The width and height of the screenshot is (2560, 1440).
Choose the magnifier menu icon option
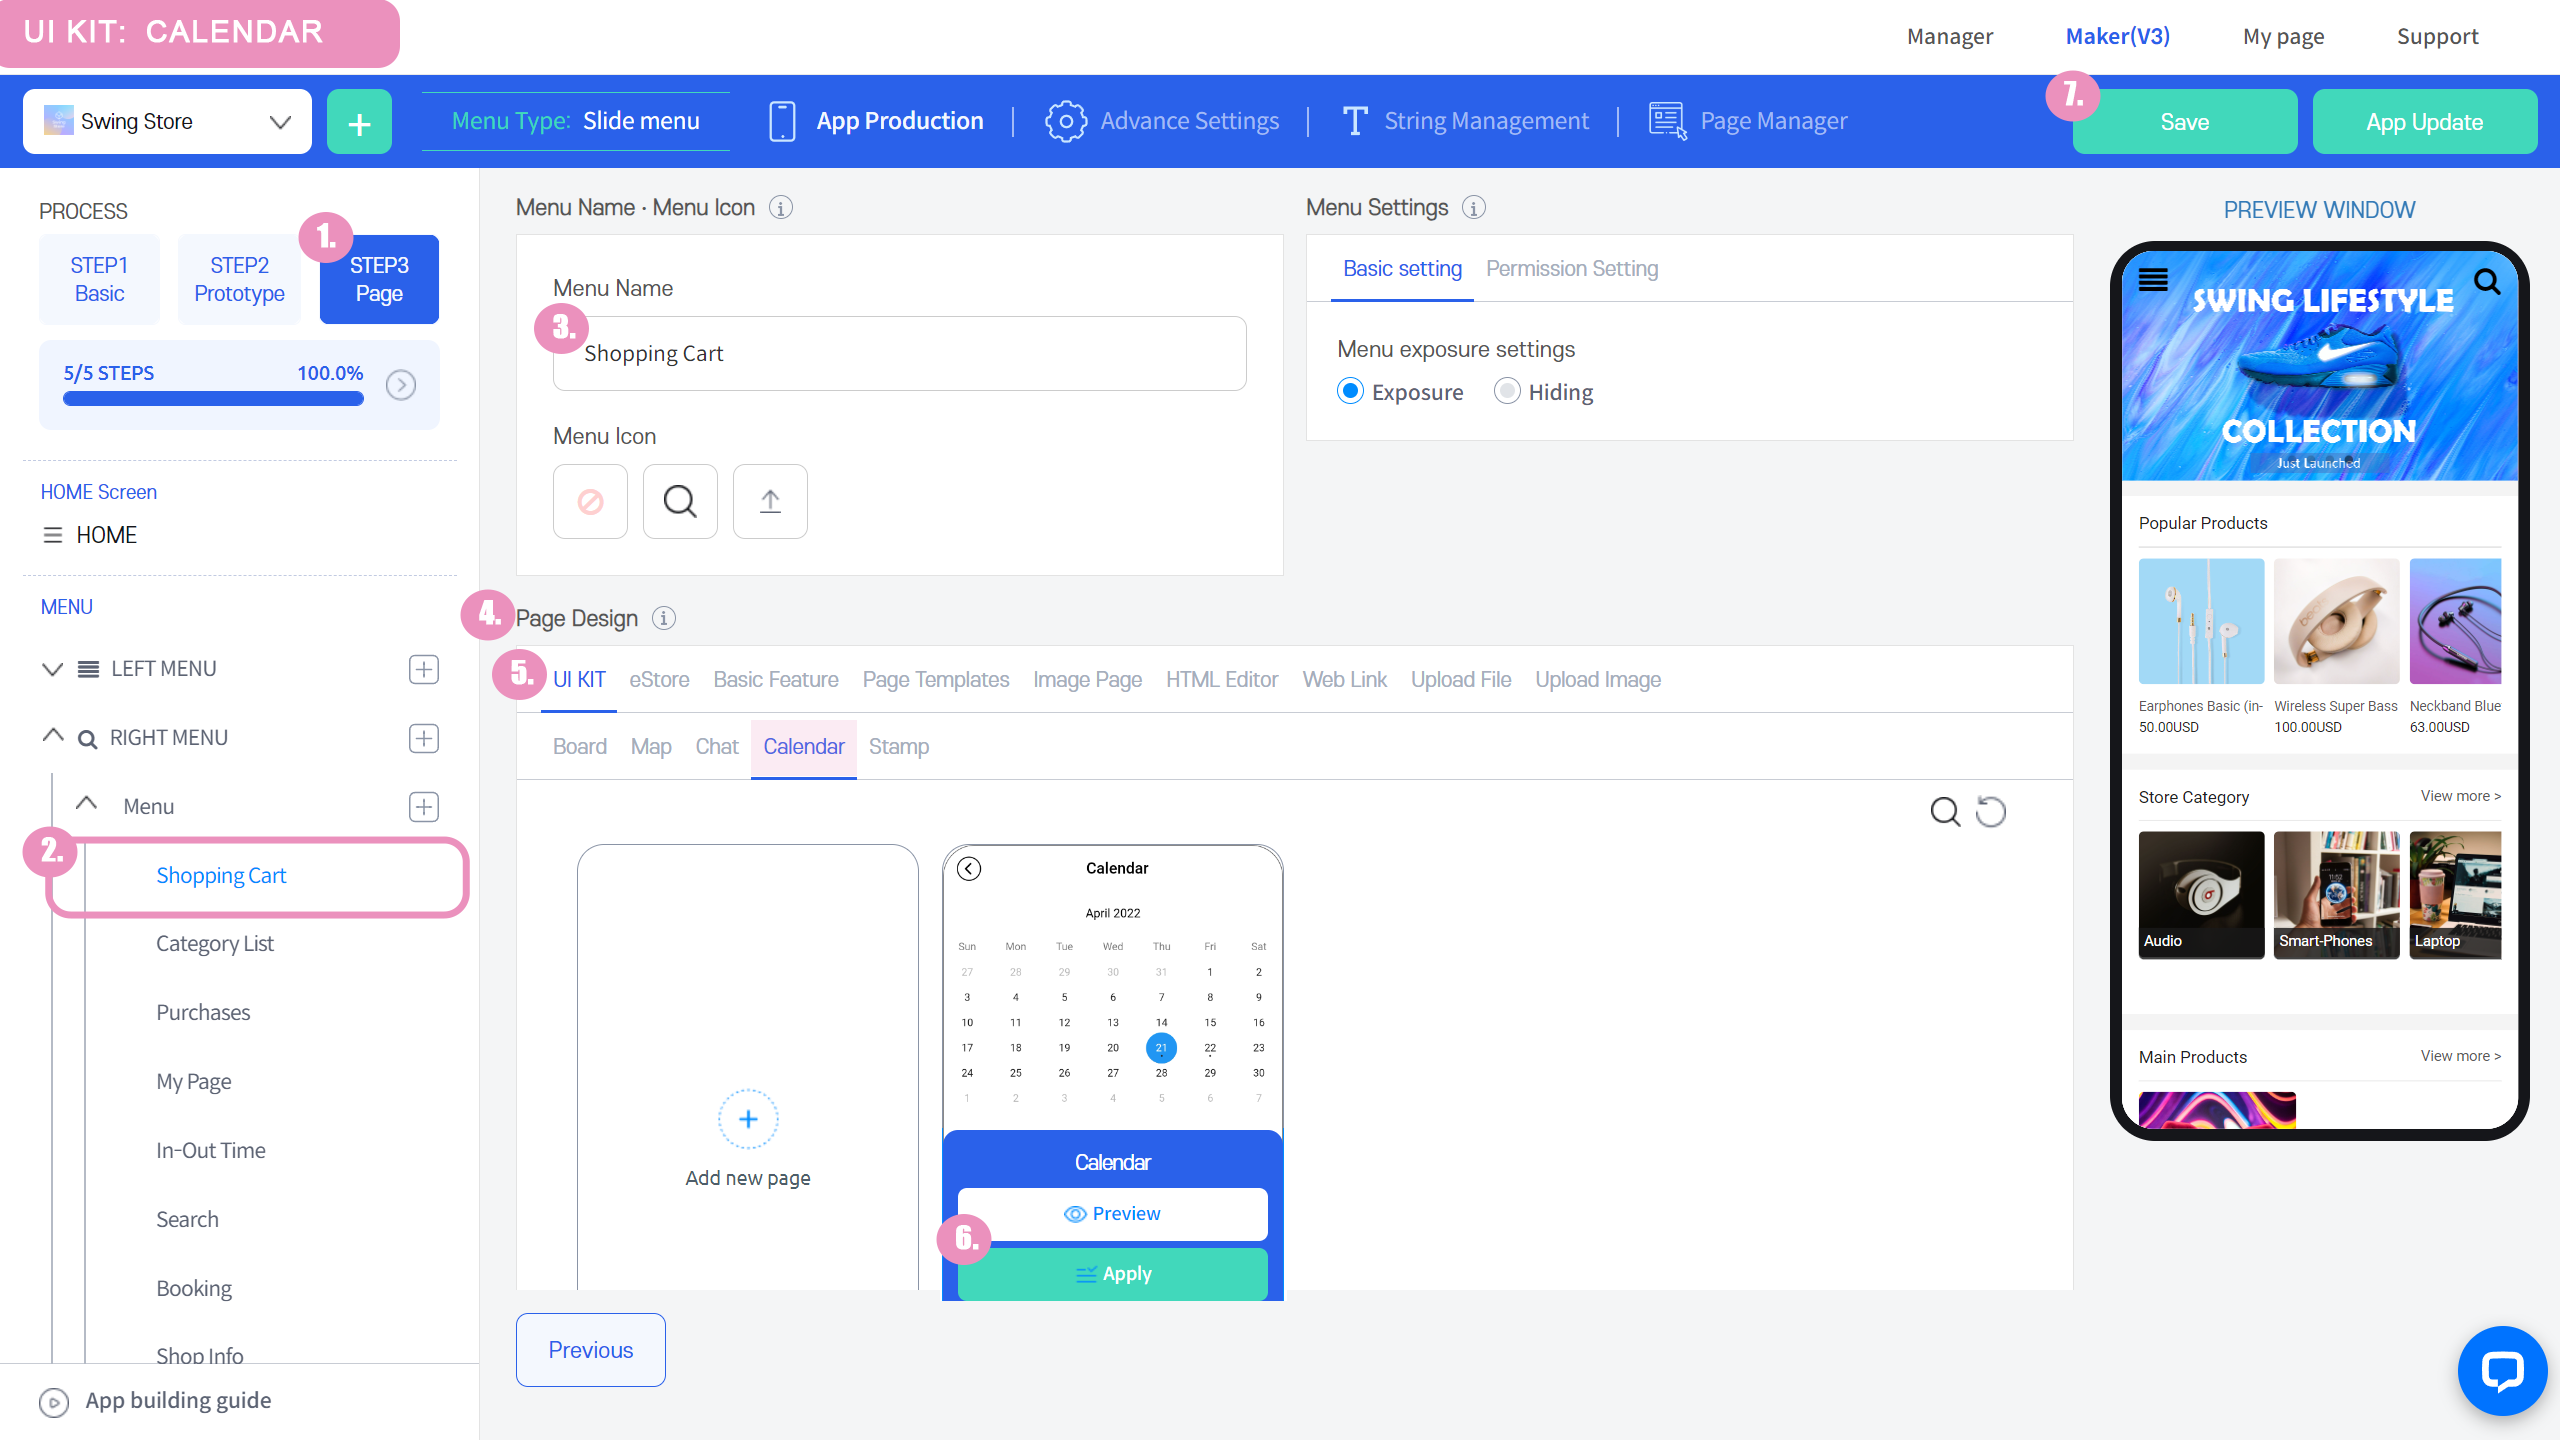(x=680, y=501)
